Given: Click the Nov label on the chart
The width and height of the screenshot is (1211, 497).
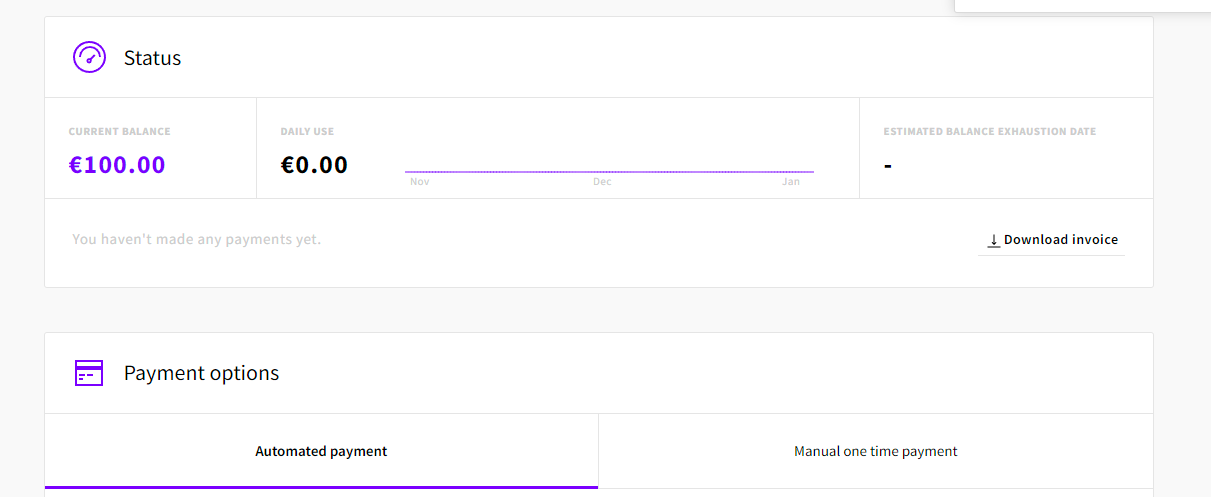Looking at the screenshot, I should pos(420,182).
